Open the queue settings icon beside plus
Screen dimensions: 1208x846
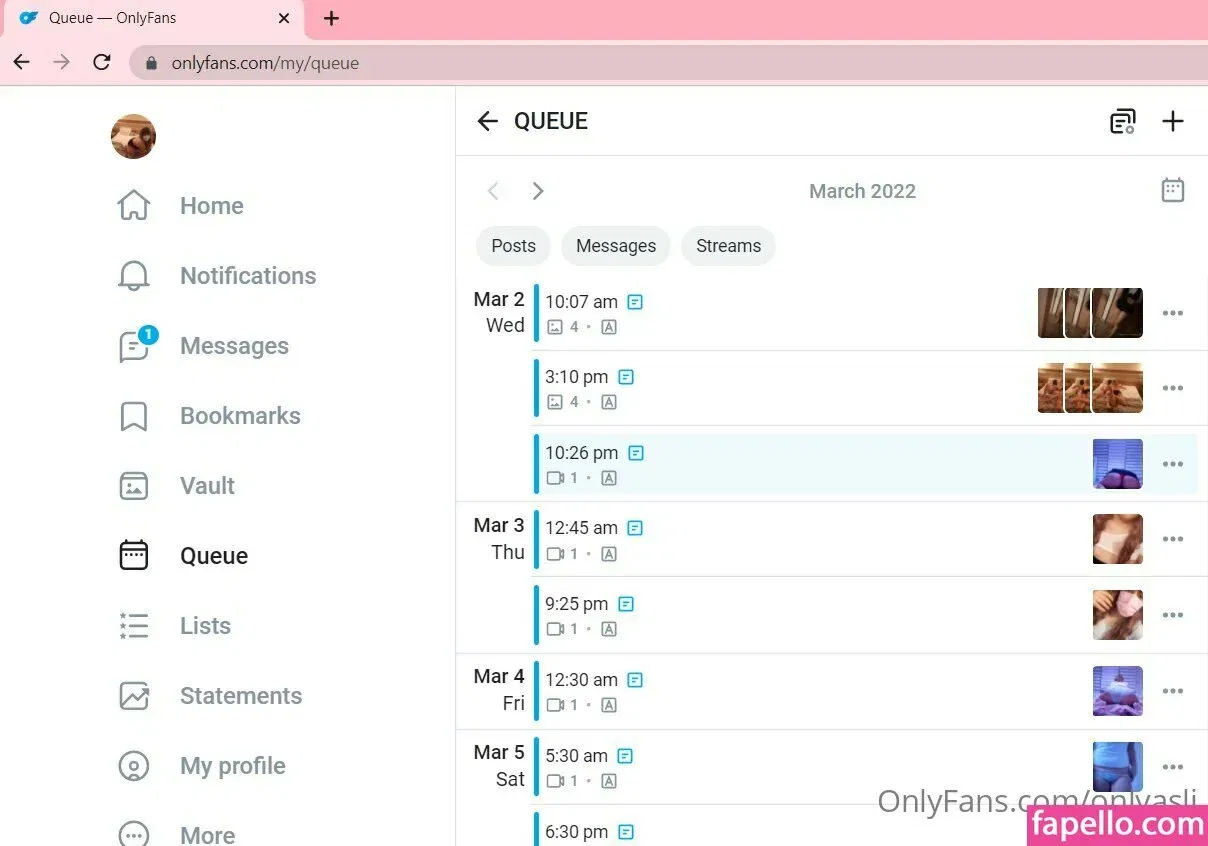click(x=1123, y=121)
